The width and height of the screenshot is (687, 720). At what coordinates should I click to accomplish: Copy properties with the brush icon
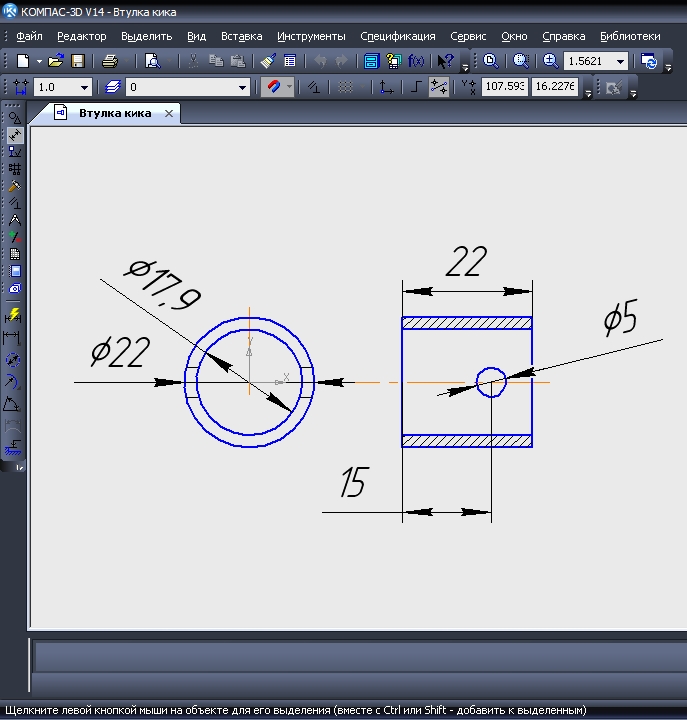pos(268,61)
